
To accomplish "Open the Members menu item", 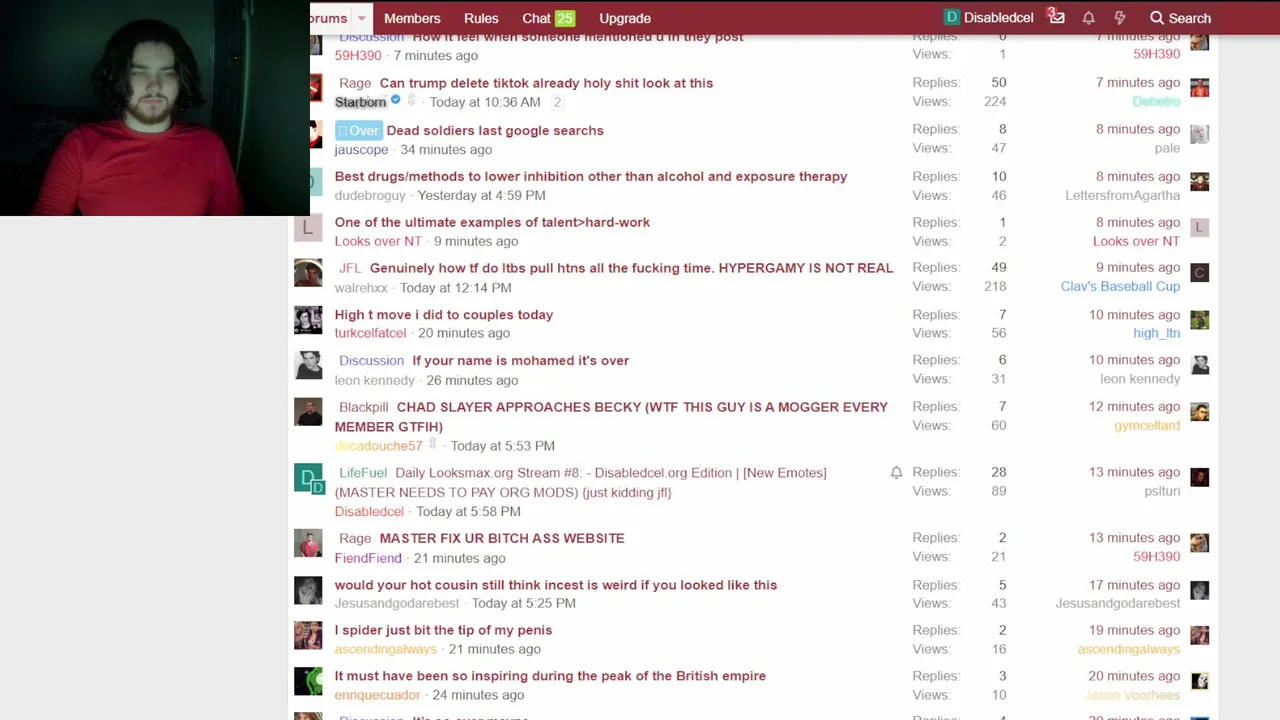I will (x=412, y=18).
